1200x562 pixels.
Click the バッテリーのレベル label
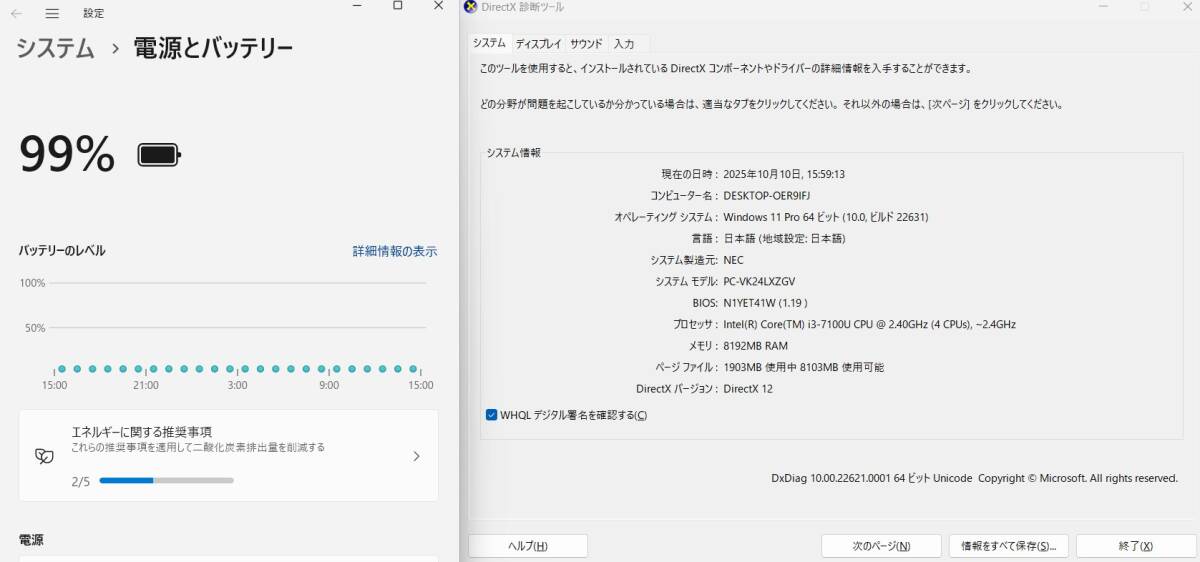(x=62, y=251)
